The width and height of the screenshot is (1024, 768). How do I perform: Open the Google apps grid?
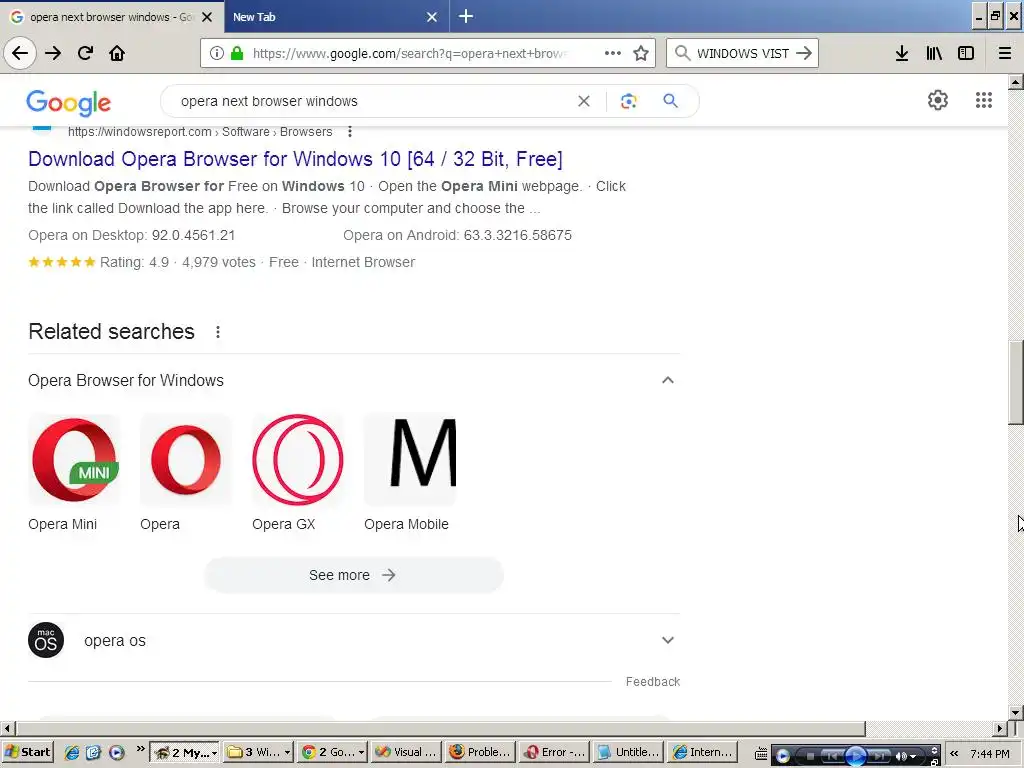[x=984, y=100]
